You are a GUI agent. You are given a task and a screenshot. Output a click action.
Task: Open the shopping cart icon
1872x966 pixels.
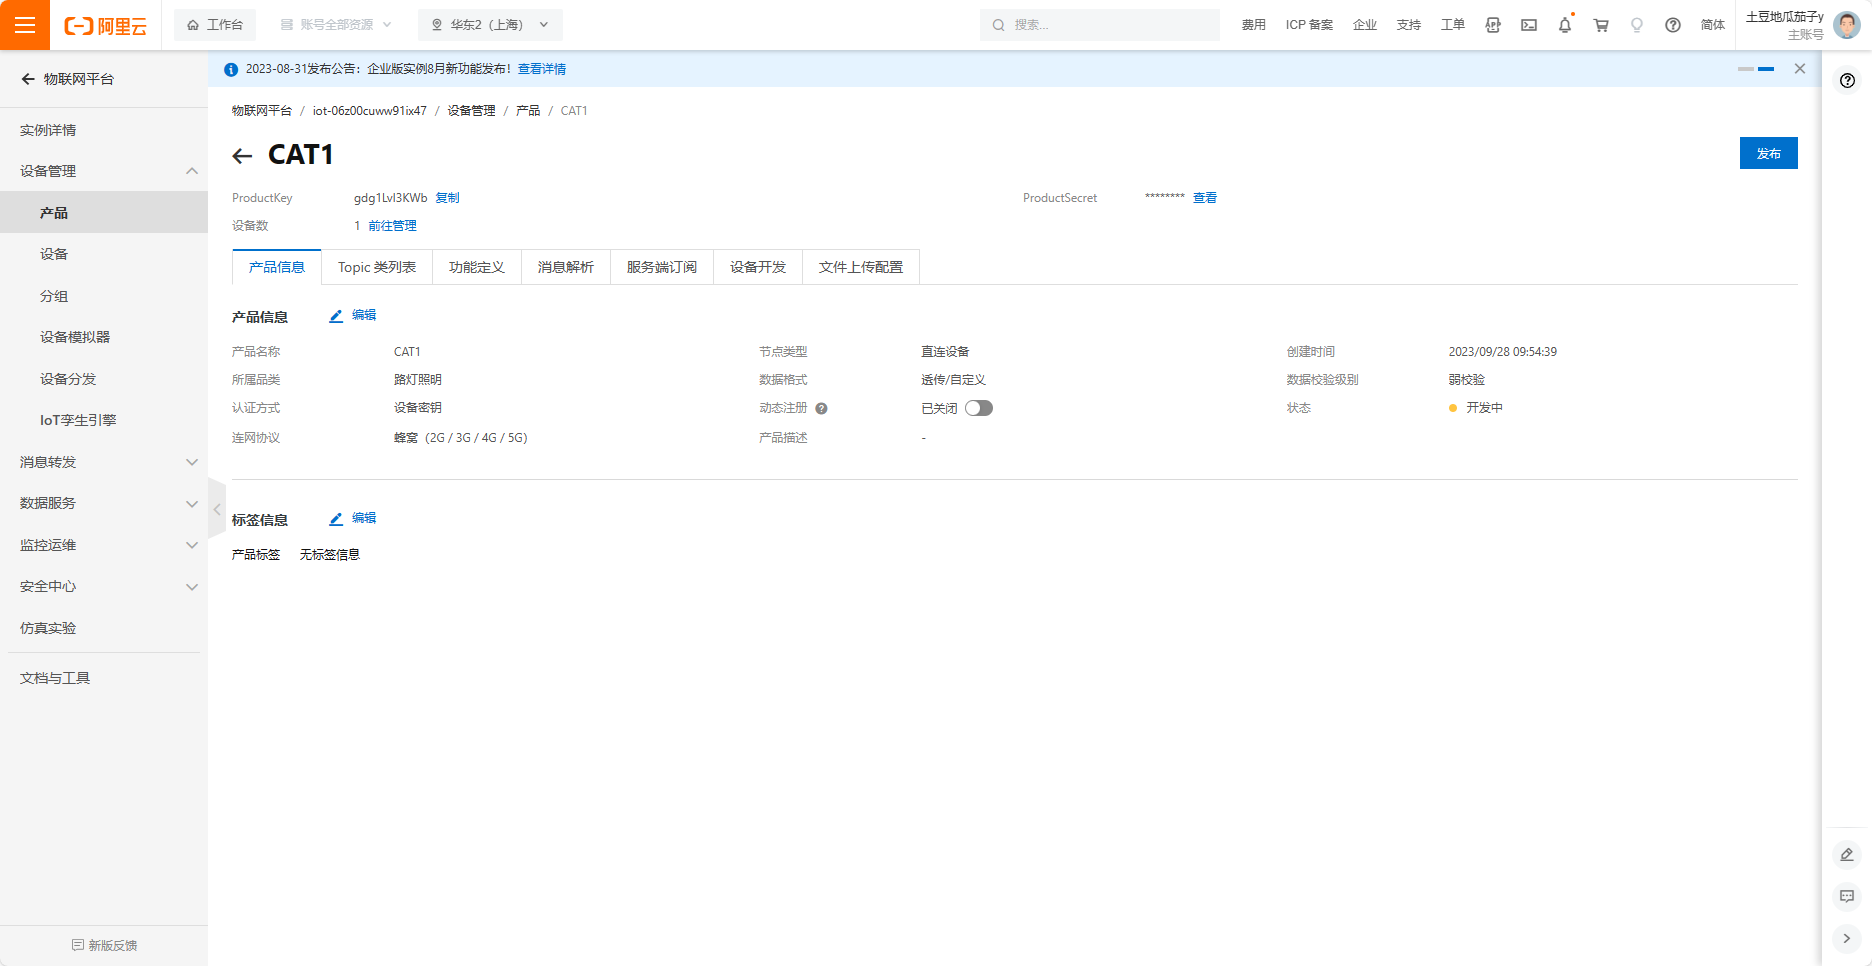[x=1601, y=25]
